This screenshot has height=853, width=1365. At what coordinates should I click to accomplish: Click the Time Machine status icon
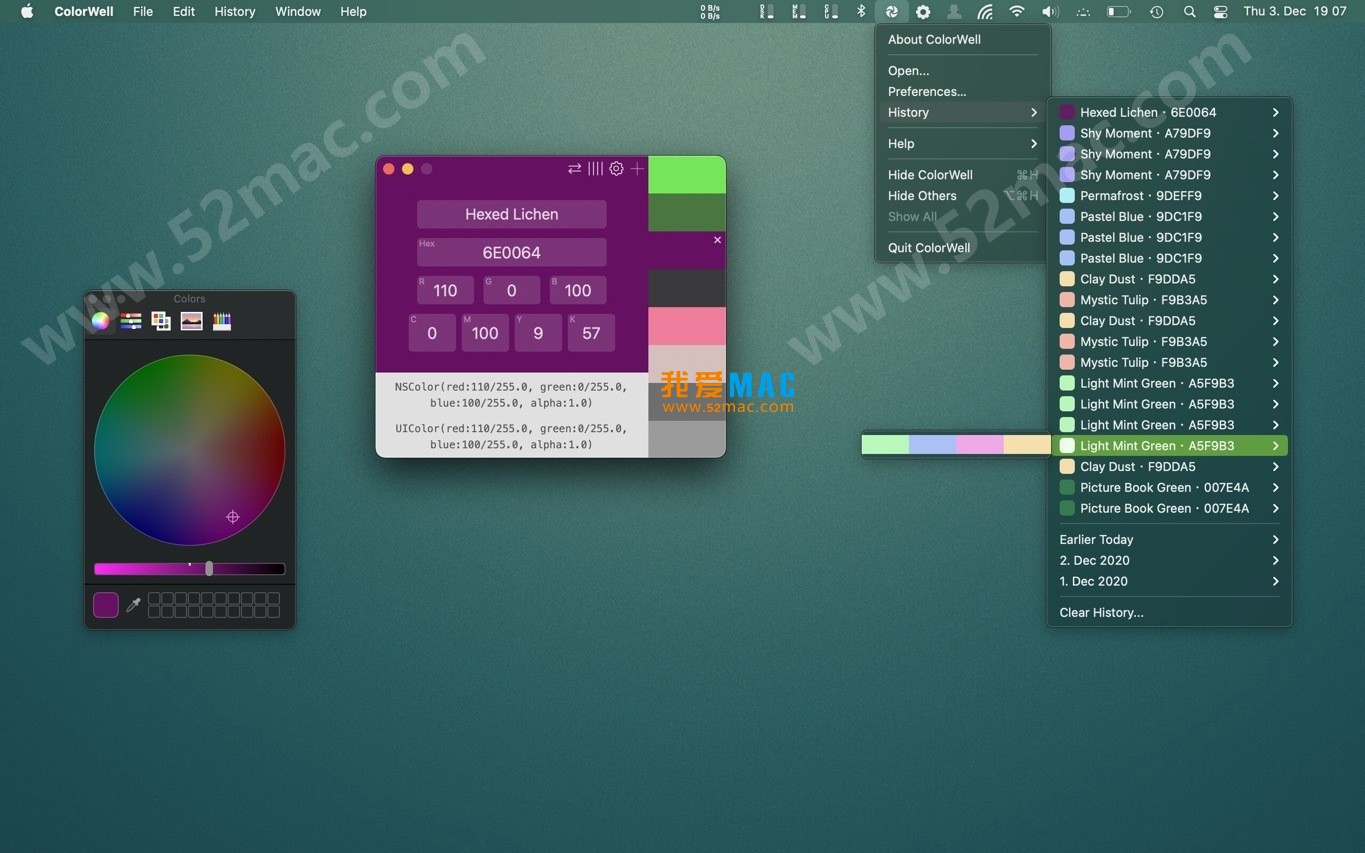tap(1156, 12)
